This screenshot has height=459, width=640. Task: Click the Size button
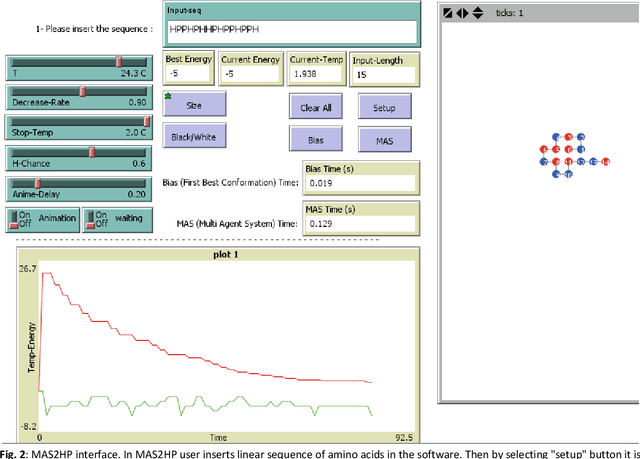(x=195, y=103)
